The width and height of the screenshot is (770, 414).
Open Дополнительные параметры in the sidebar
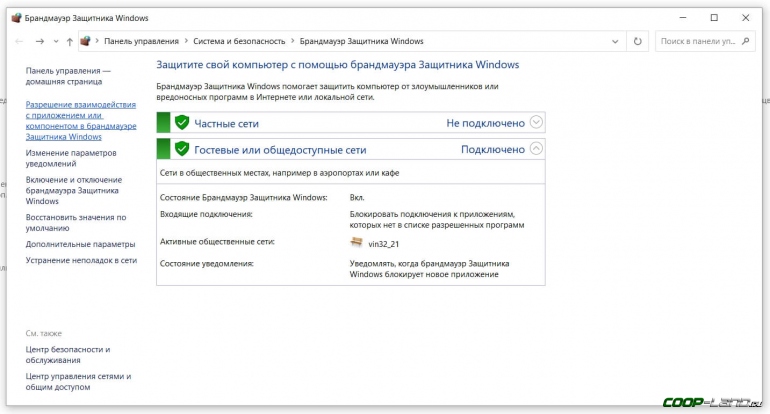tap(80, 244)
